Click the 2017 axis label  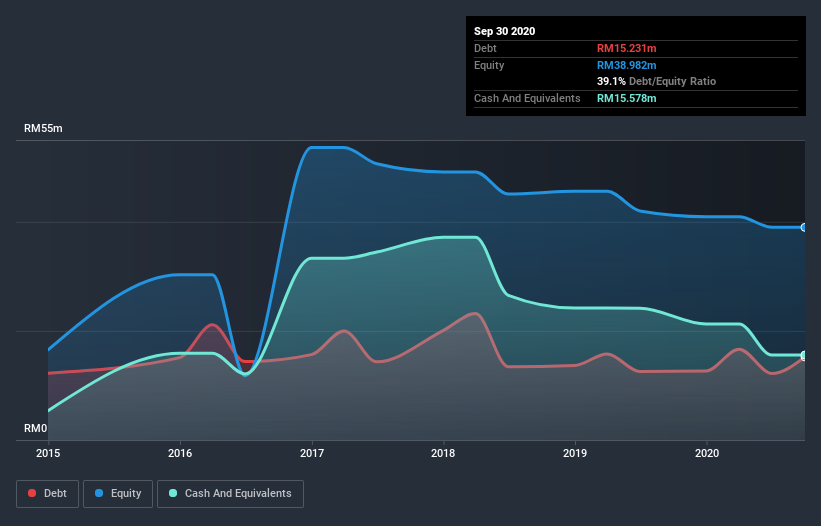coord(312,453)
